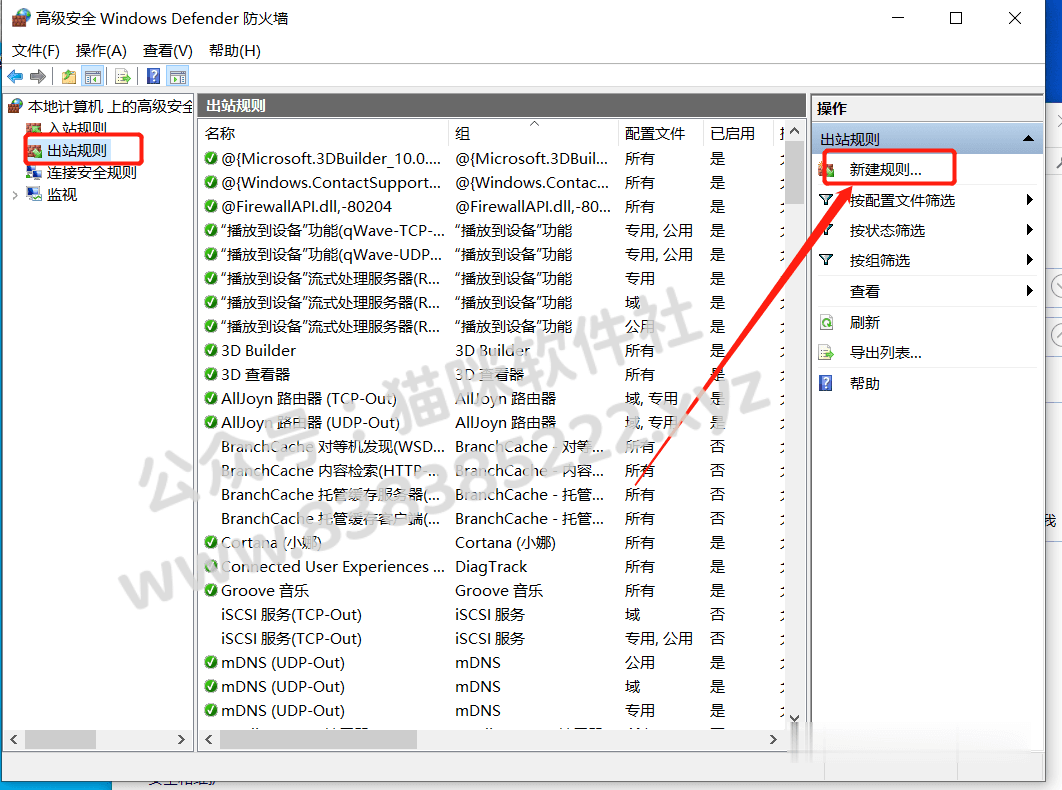Click the firewall app icon in the title bar
Screen dimensions: 1062x790
click(21, 18)
